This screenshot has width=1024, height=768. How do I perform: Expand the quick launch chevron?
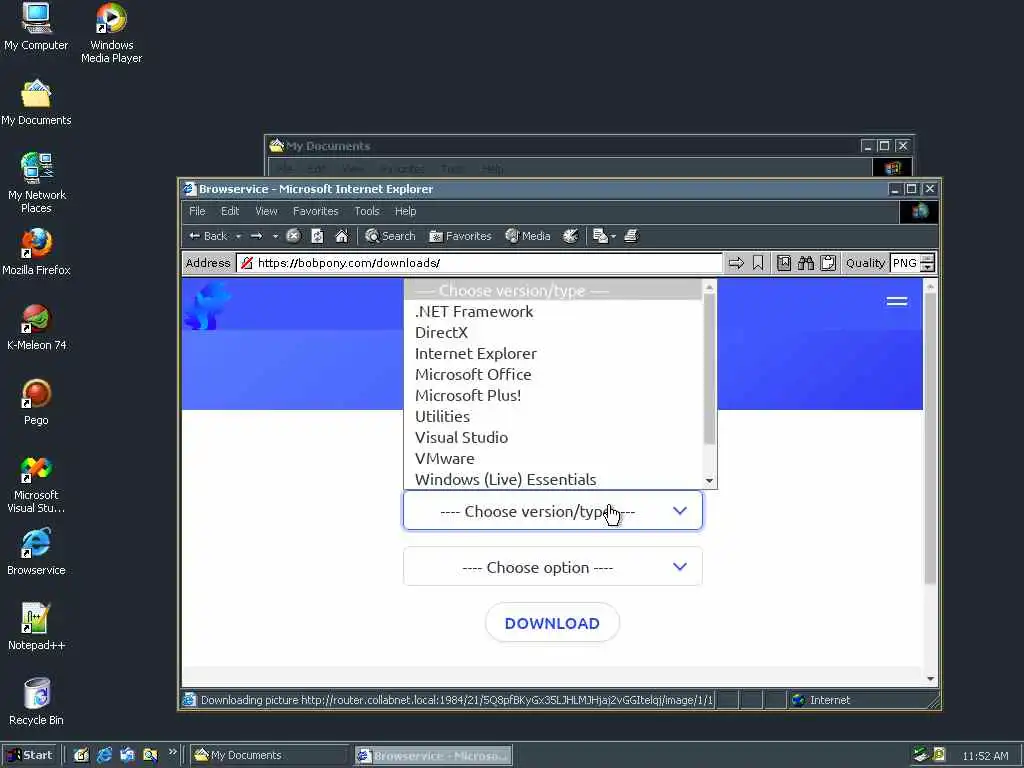[x=172, y=752]
